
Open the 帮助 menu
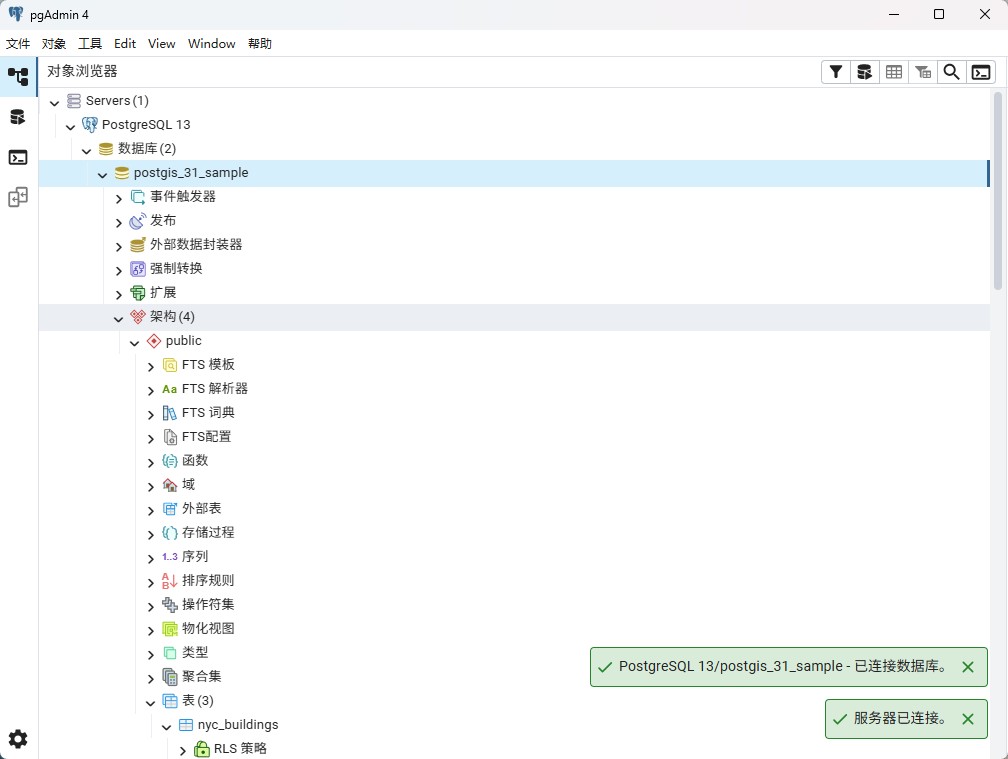260,44
